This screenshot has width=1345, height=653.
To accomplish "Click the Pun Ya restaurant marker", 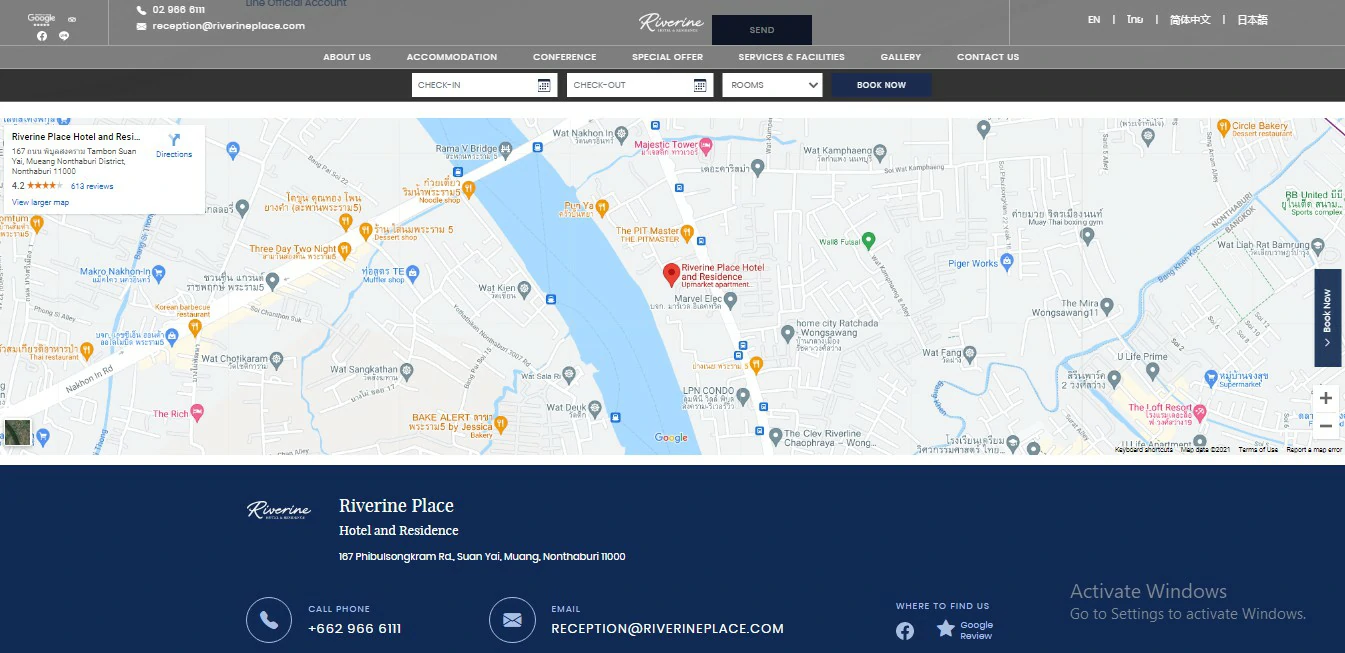I will click(604, 207).
